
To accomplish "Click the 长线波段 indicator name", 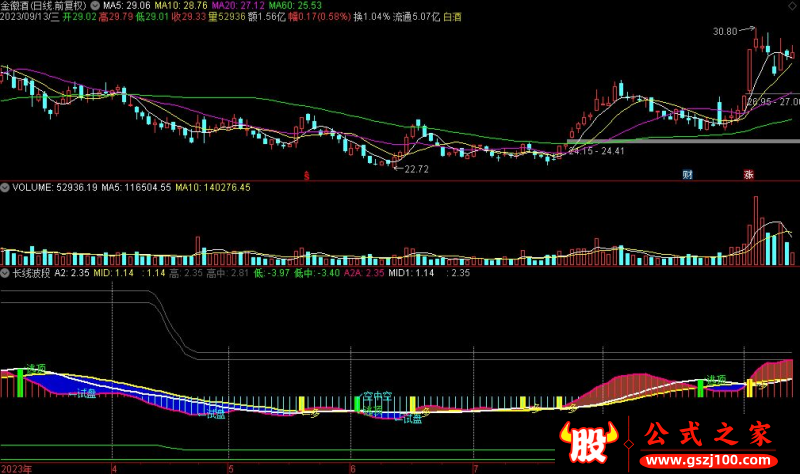I will (x=31, y=273).
